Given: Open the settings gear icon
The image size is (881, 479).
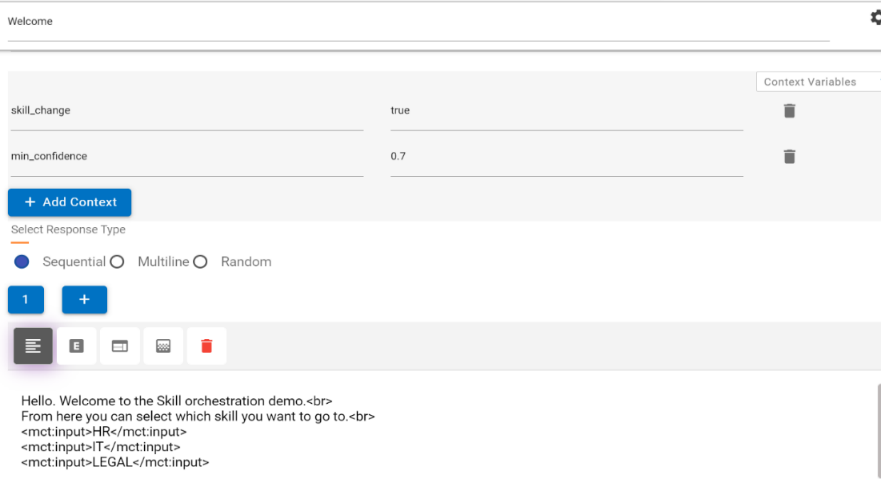Looking at the screenshot, I should [x=875, y=18].
